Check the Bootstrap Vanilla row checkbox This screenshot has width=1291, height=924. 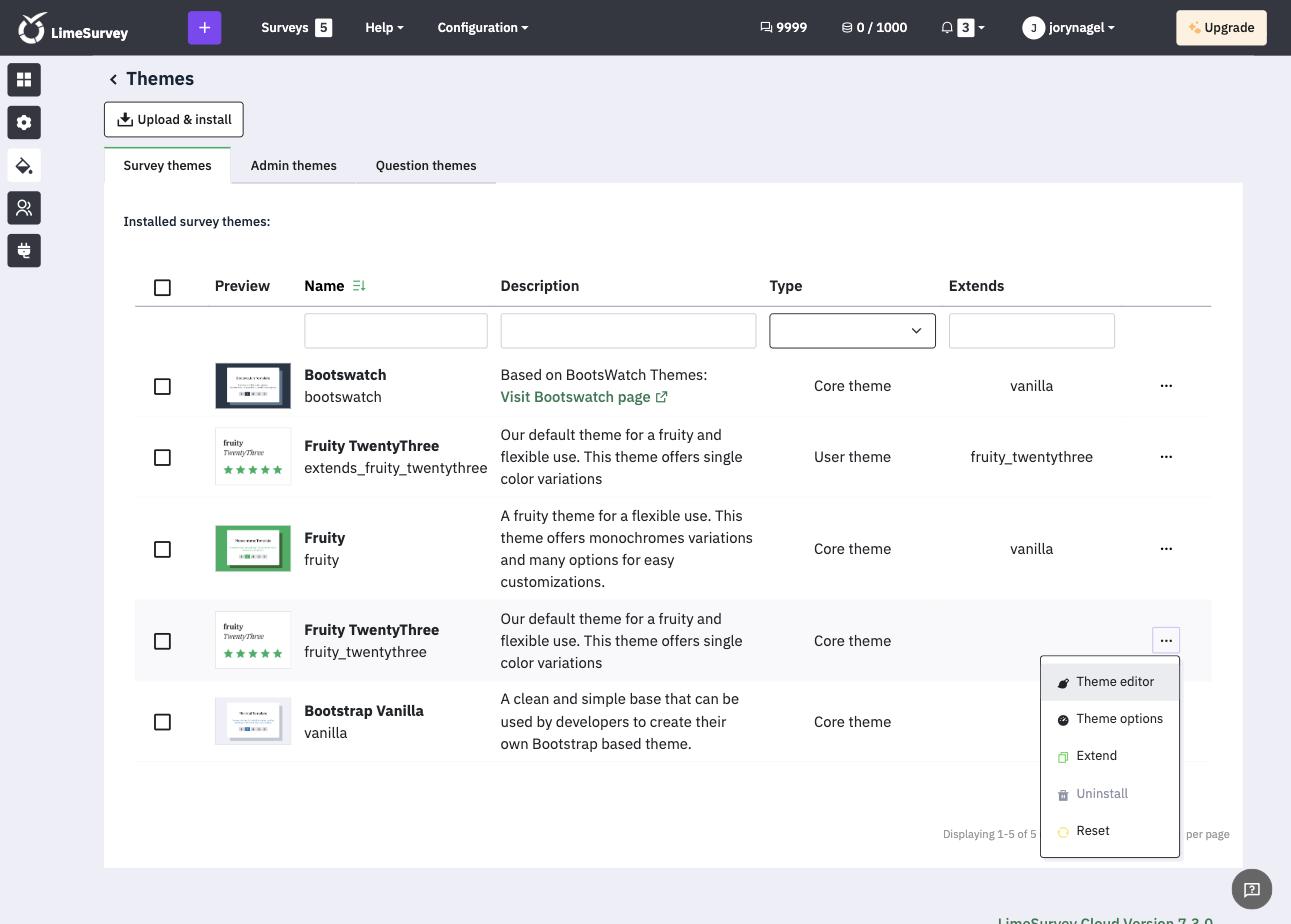pyautogui.click(x=162, y=723)
